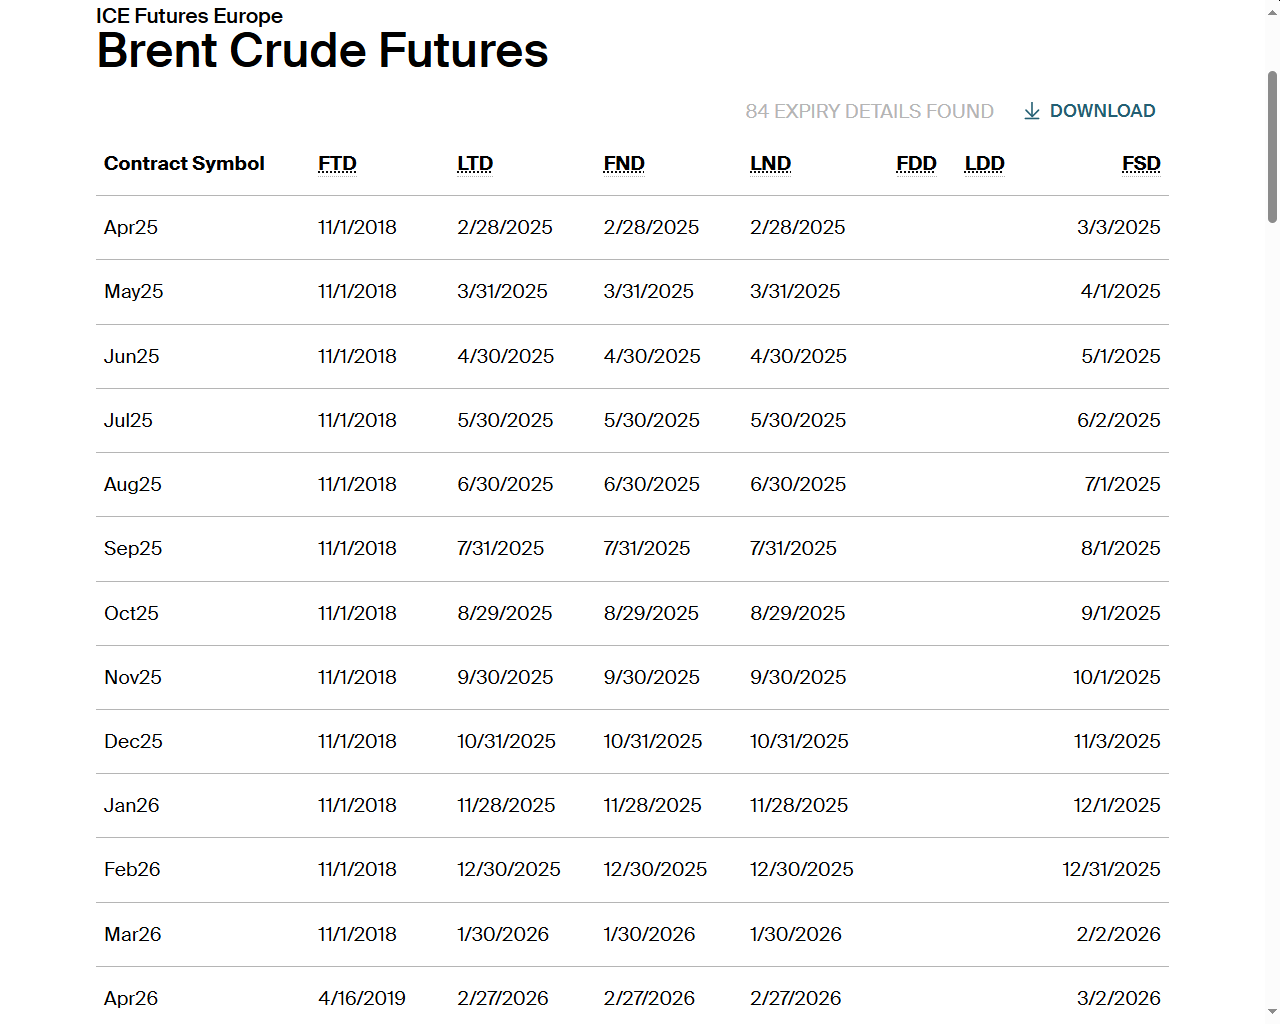Select the Apr26 contract symbol cell
Viewport: 1280px width, 1024px height.
click(x=131, y=998)
